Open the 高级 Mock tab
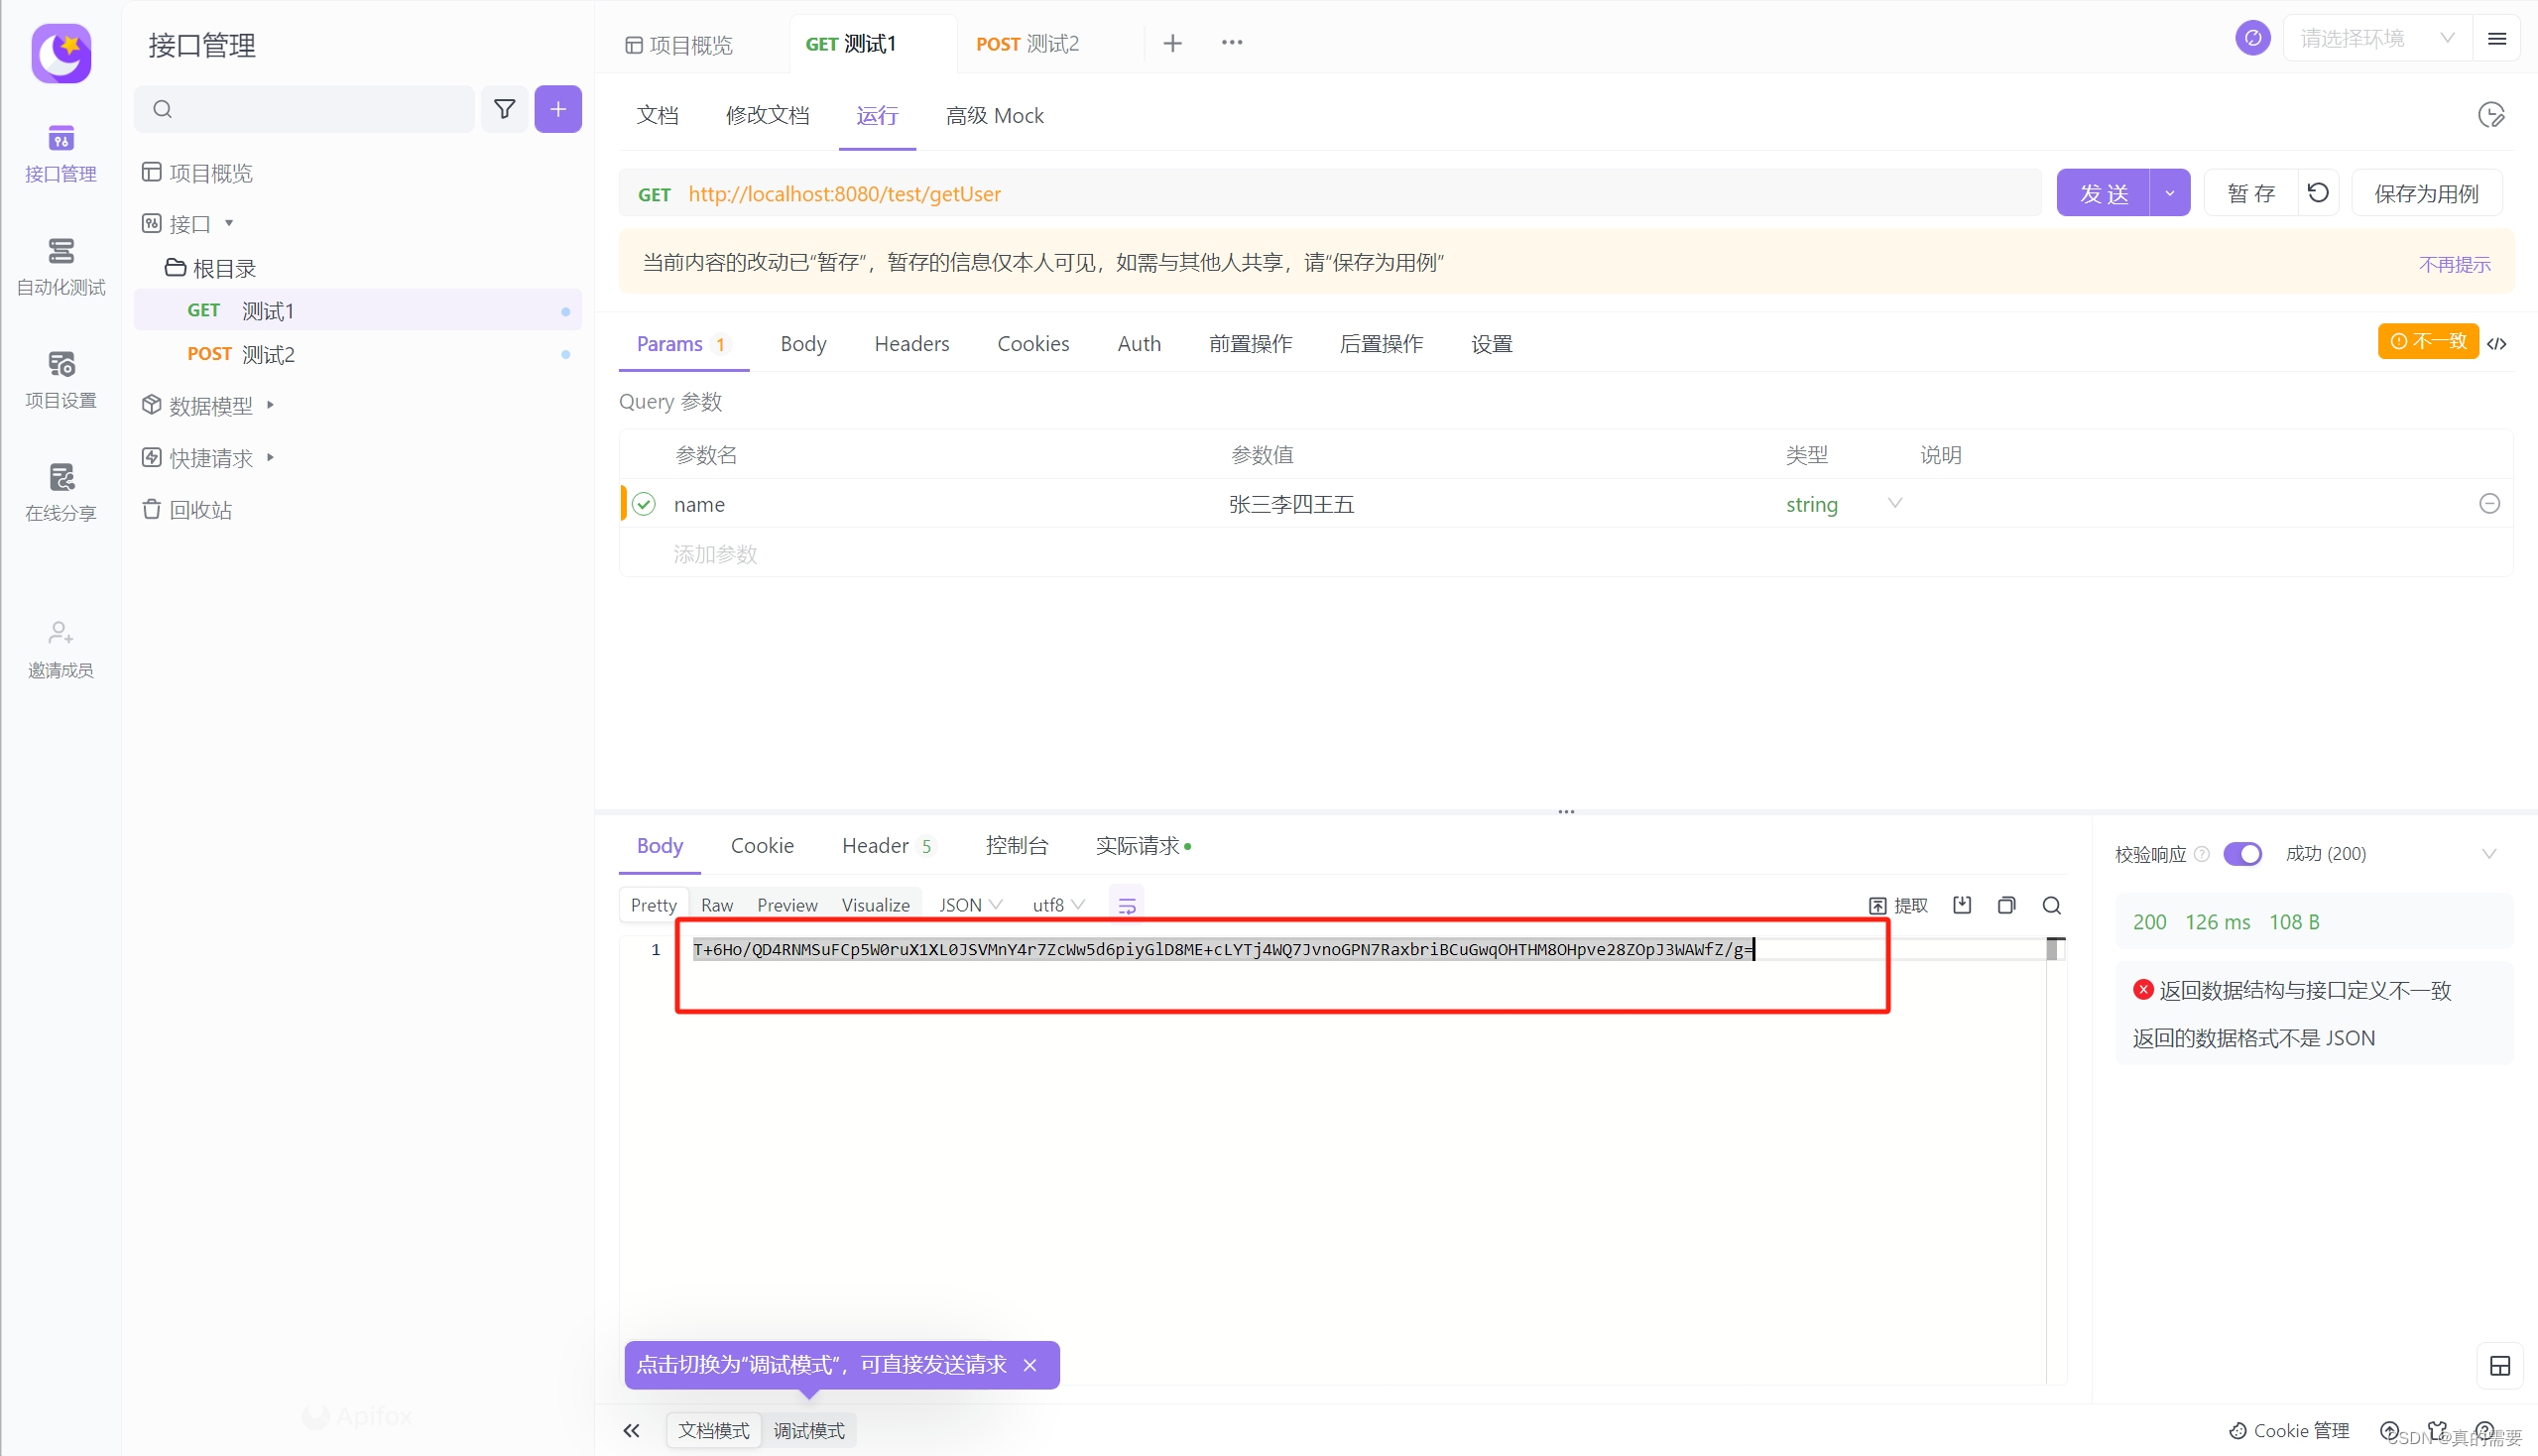This screenshot has width=2538, height=1456. [994, 115]
